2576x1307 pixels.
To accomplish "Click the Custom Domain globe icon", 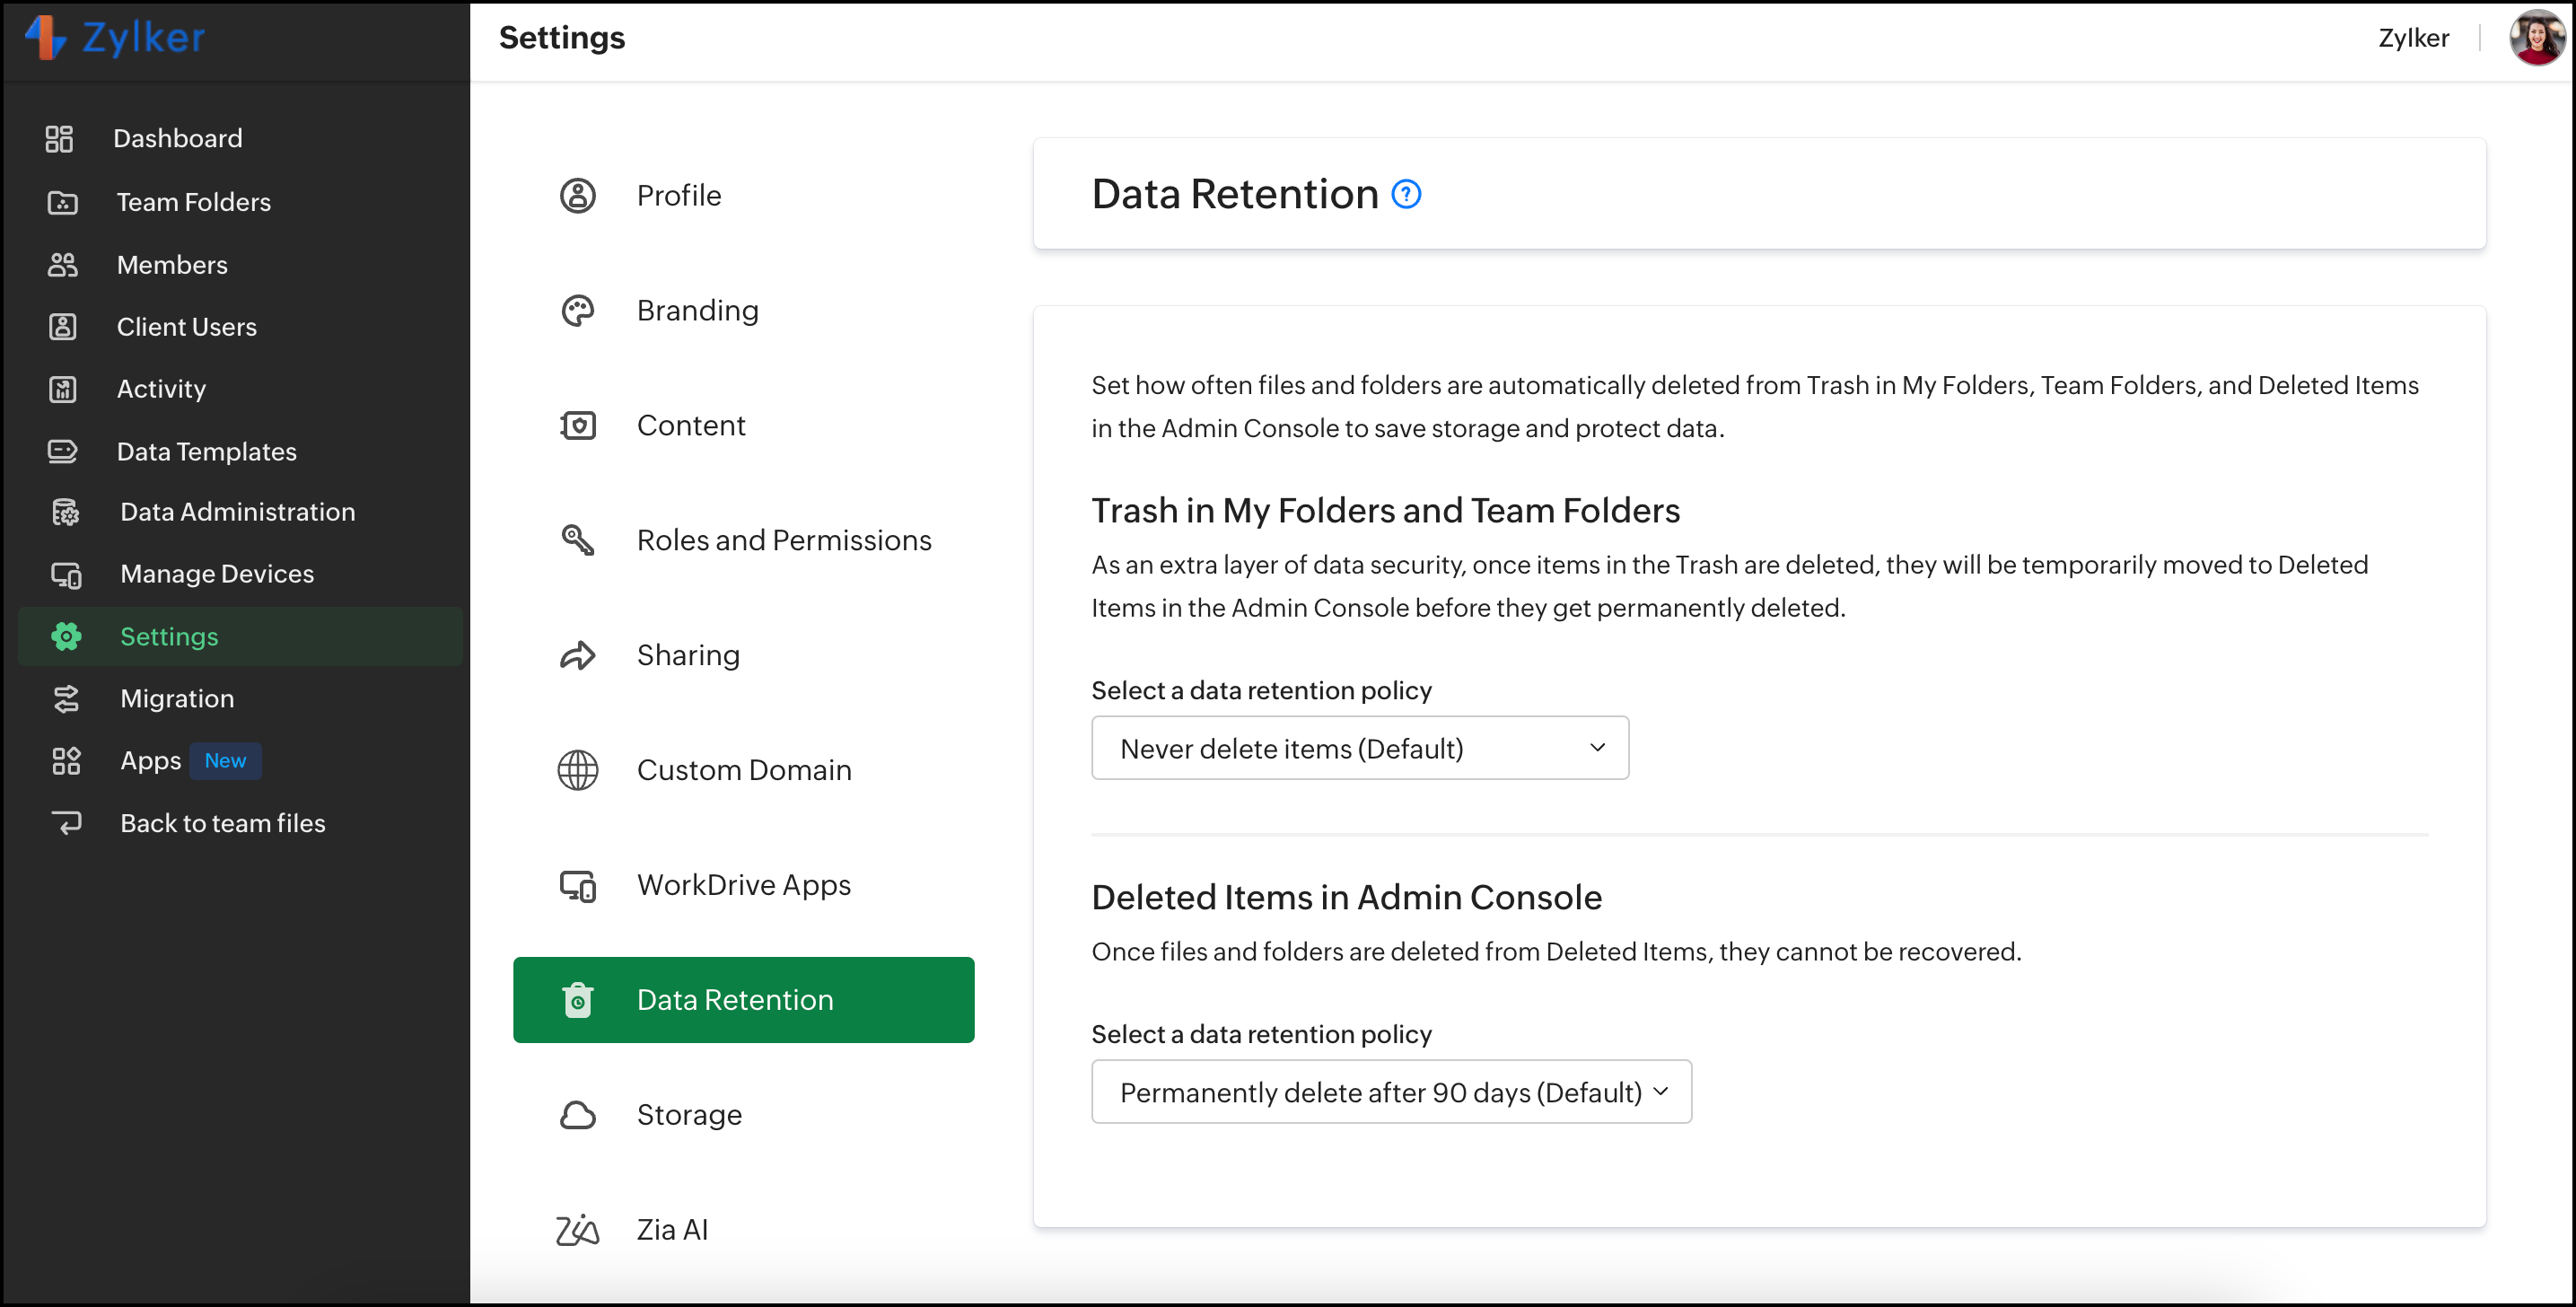I will (577, 770).
